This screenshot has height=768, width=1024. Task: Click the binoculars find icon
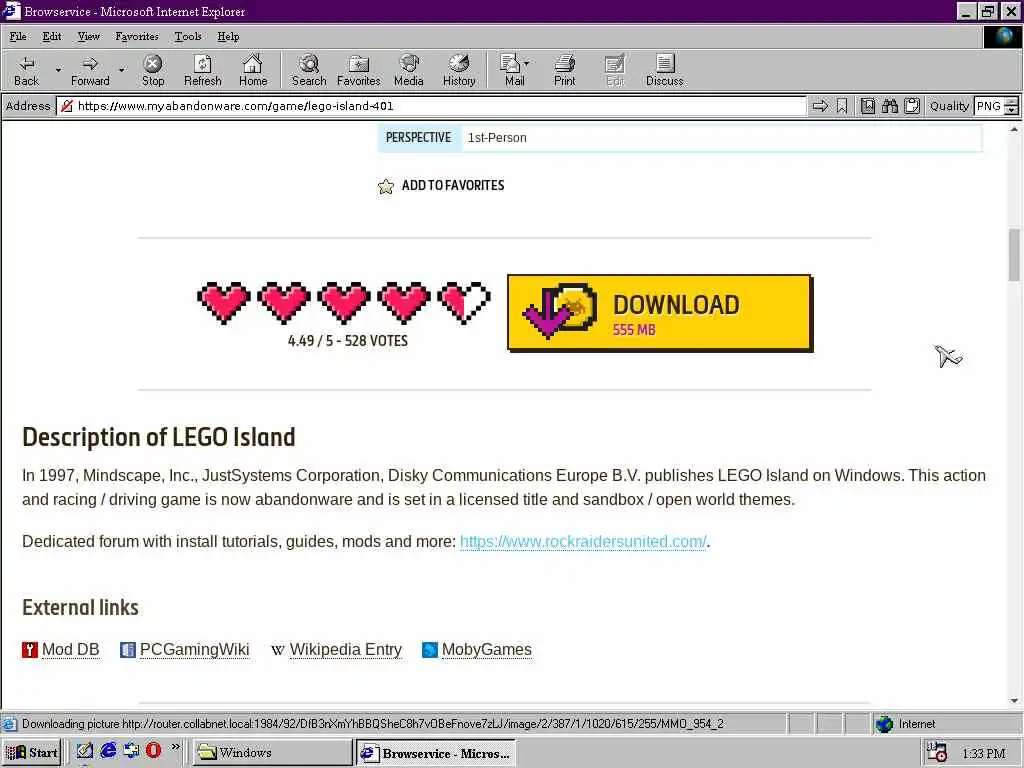[x=889, y=106]
